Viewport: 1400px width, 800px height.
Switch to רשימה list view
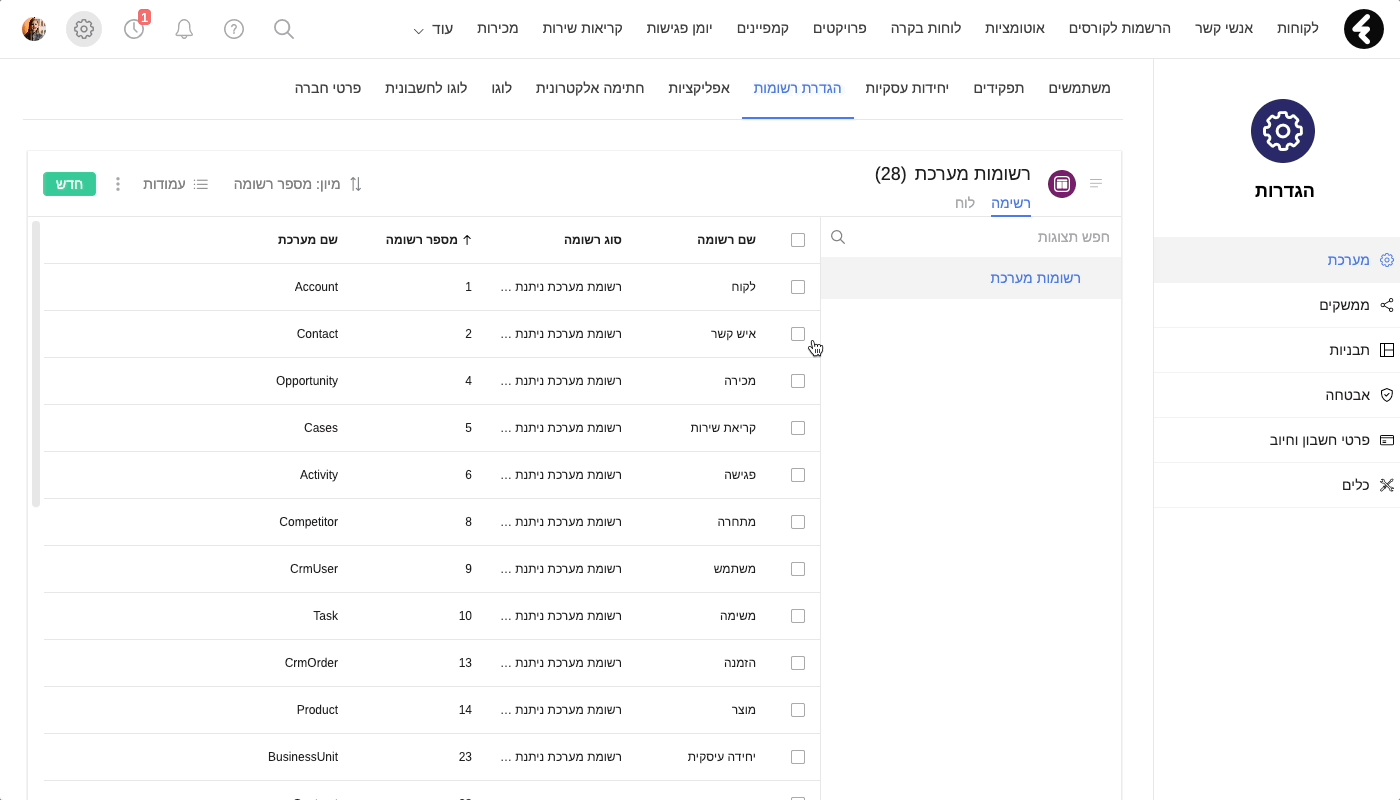click(1011, 204)
